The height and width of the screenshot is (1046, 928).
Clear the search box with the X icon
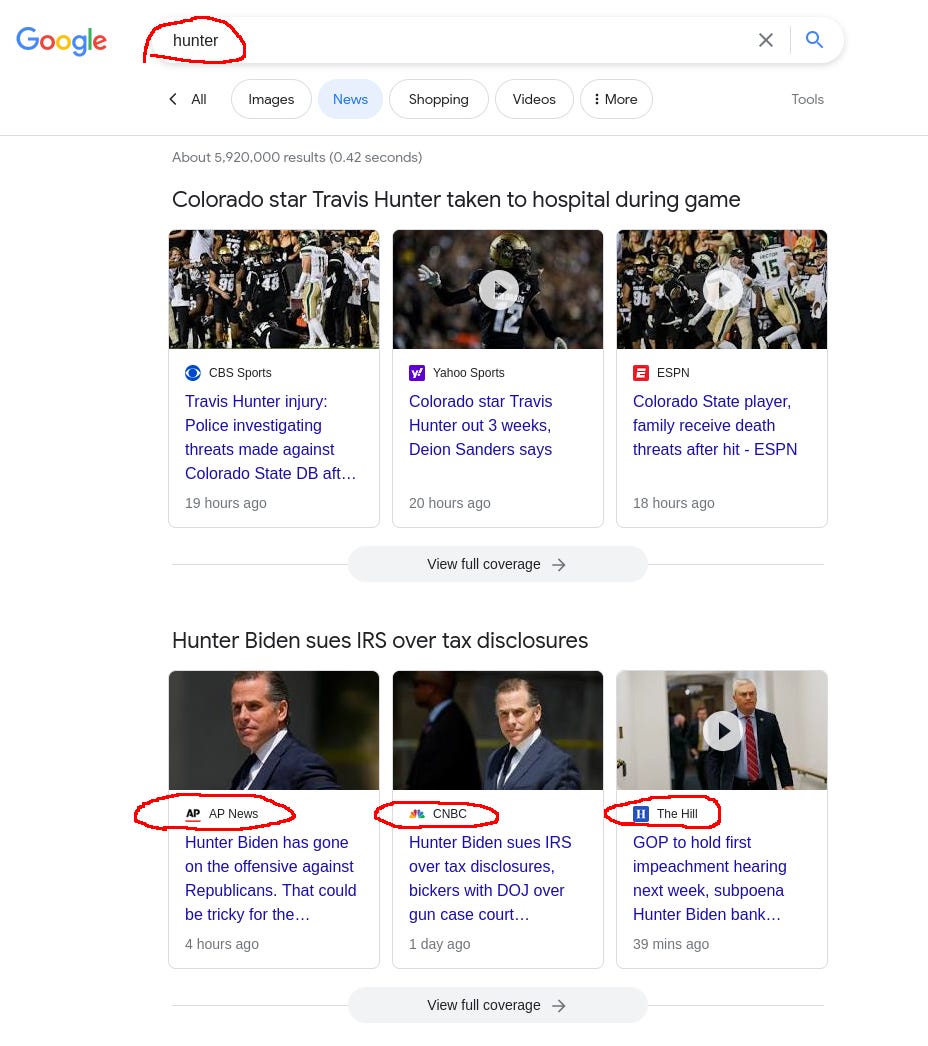766,40
